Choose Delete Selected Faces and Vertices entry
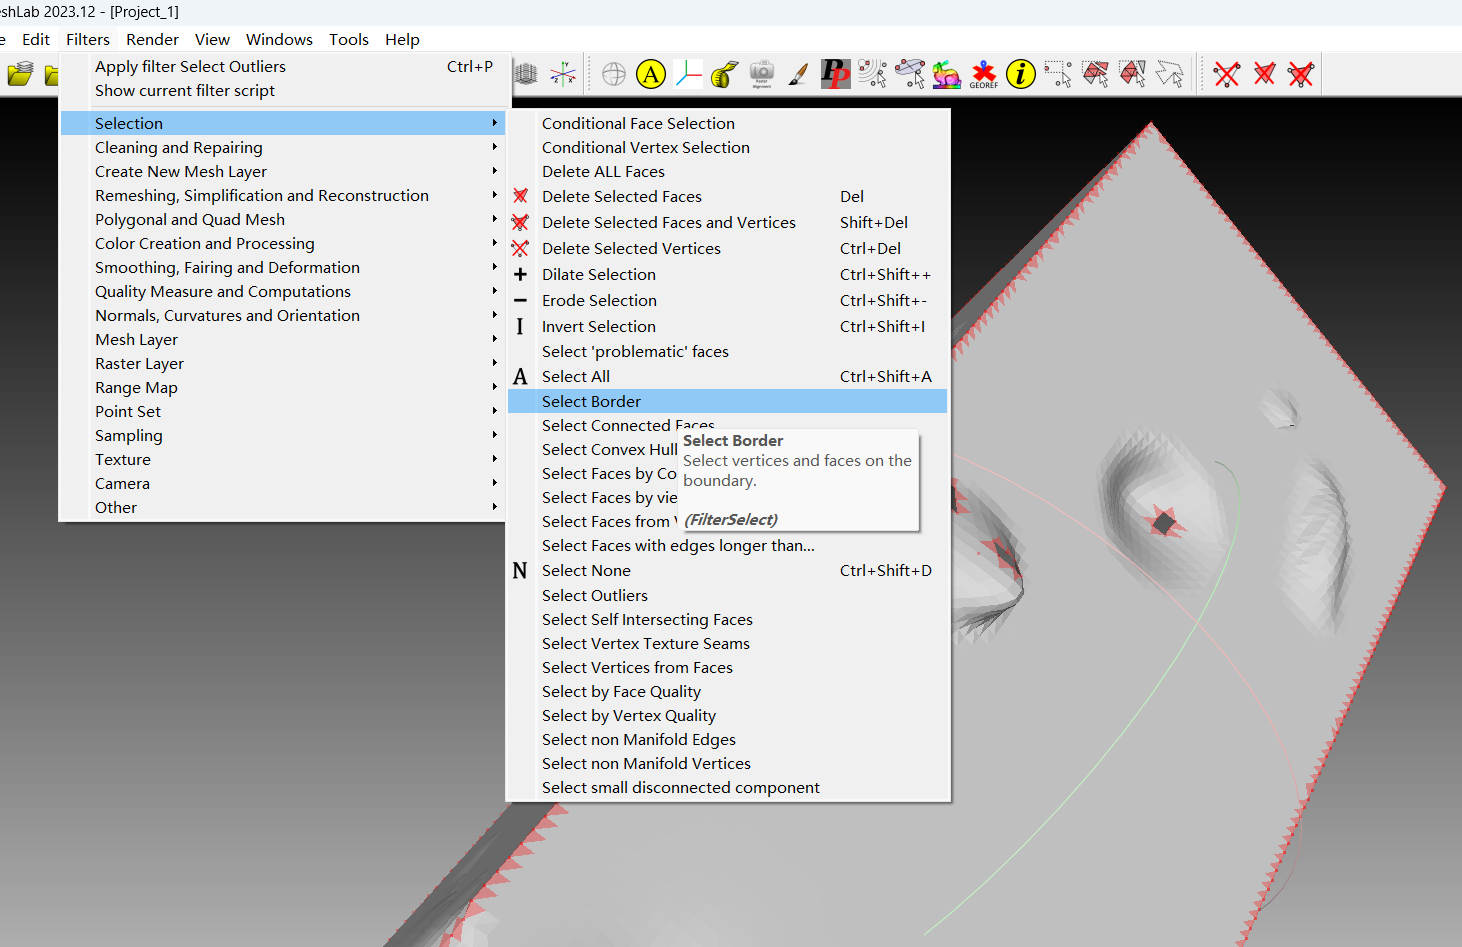Screen dimensions: 1462x947 [727, 222]
